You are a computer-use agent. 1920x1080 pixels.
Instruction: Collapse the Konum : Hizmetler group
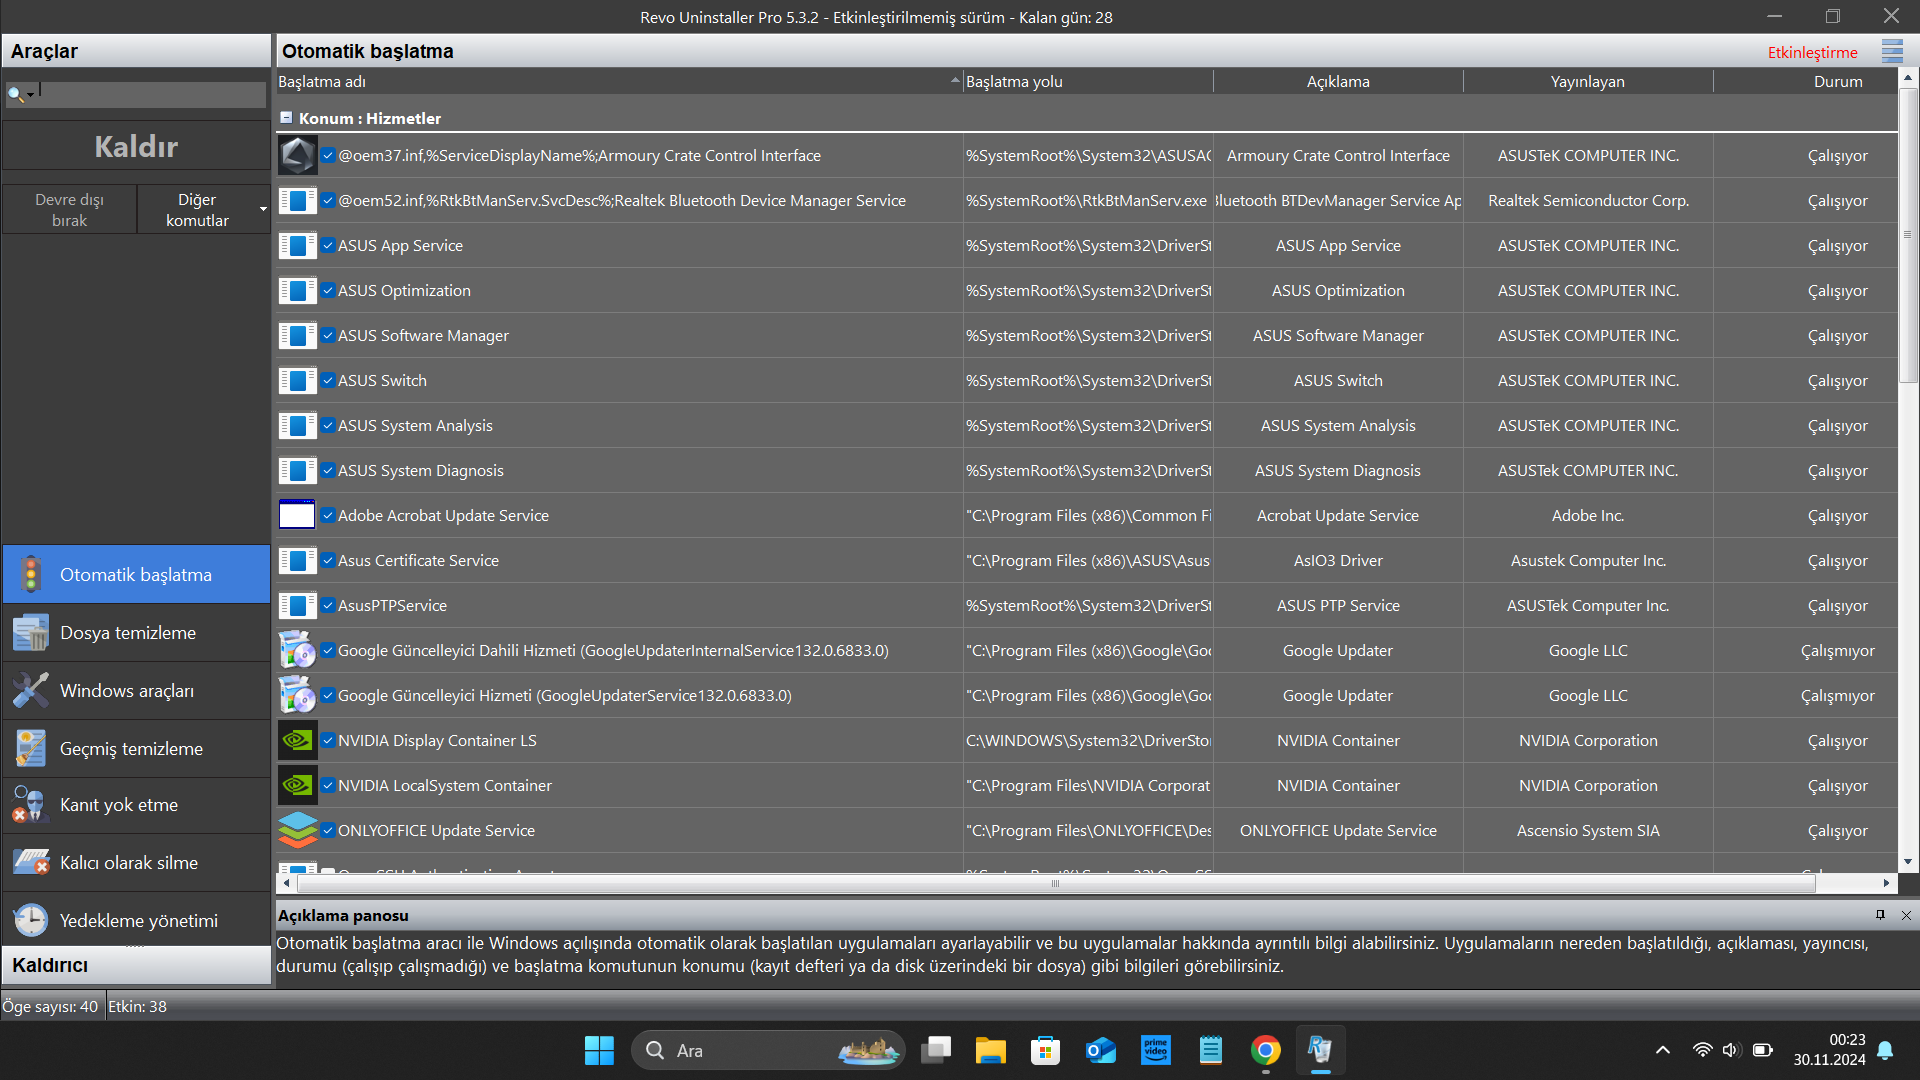tap(287, 118)
